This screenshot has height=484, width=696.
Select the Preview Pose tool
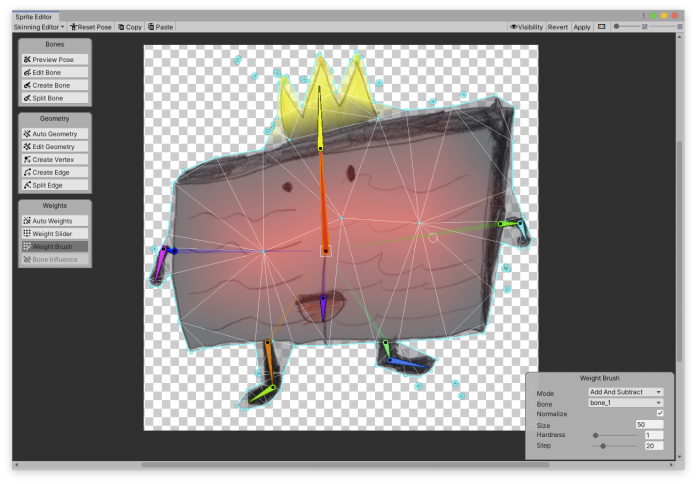pyautogui.click(x=55, y=60)
